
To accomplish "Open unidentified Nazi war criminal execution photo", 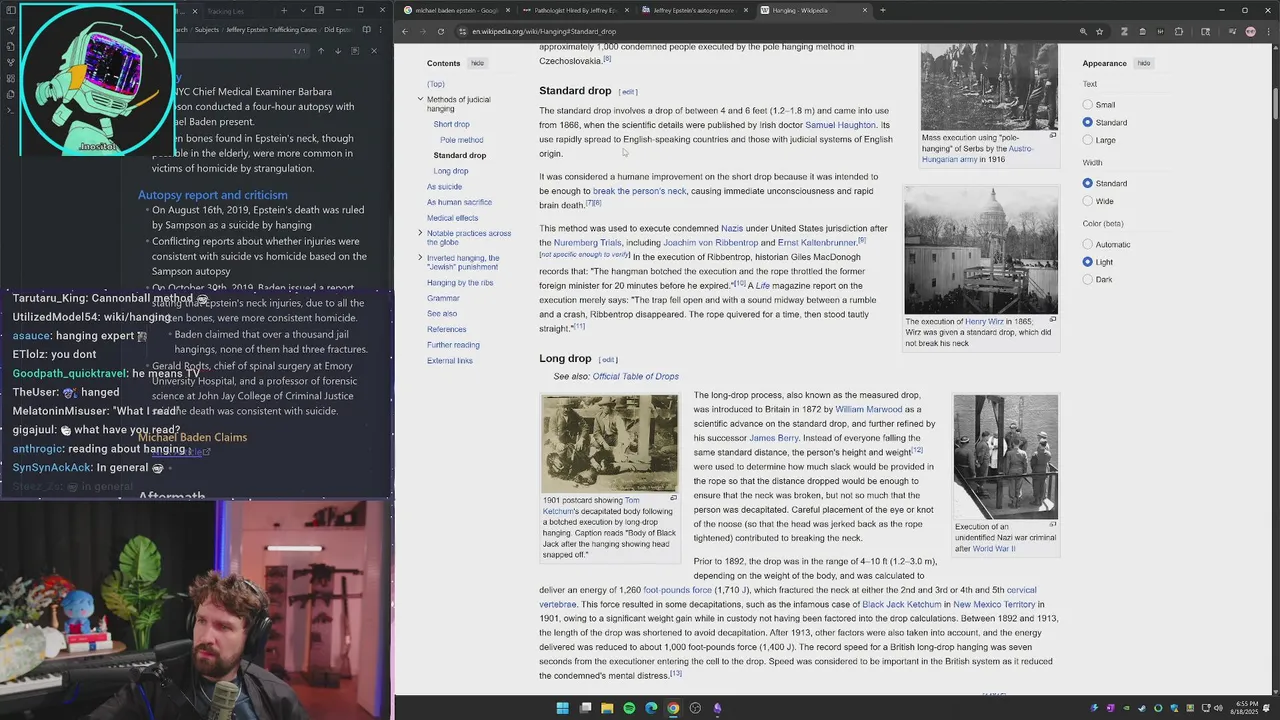I will point(1005,457).
